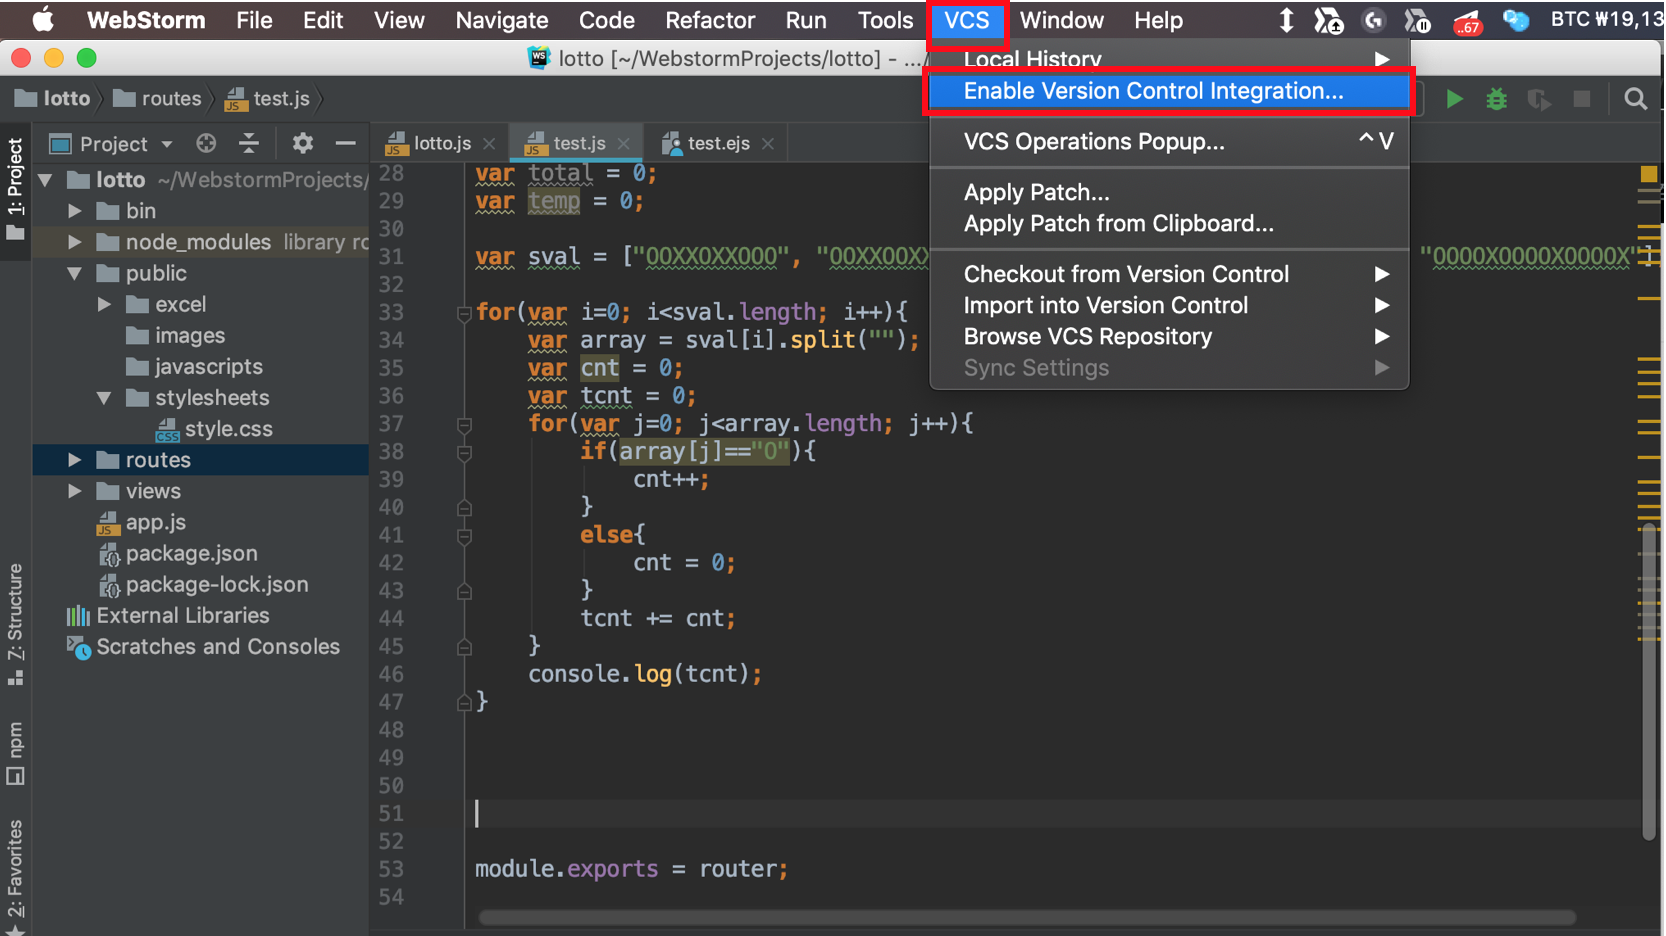Open the Favorites tool window side tab
The width and height of the screenshot is (1666, 936).
(x=15, y=877)
